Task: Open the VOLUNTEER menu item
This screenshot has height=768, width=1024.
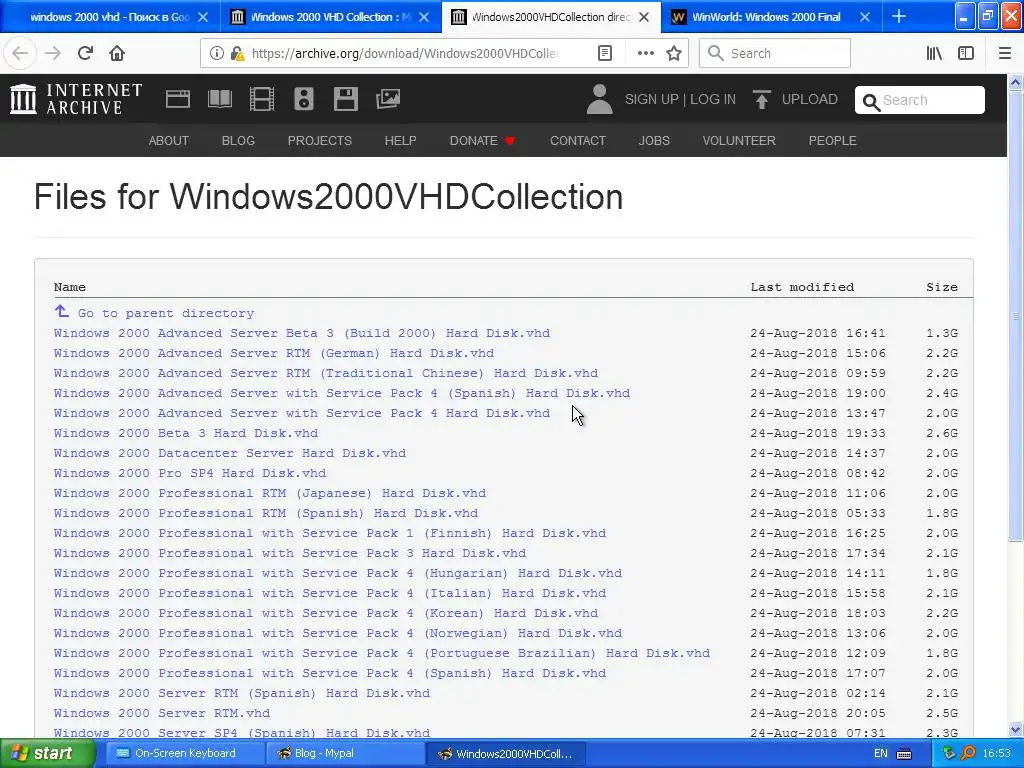Action: pyautogui.click(x=739, y=140)
